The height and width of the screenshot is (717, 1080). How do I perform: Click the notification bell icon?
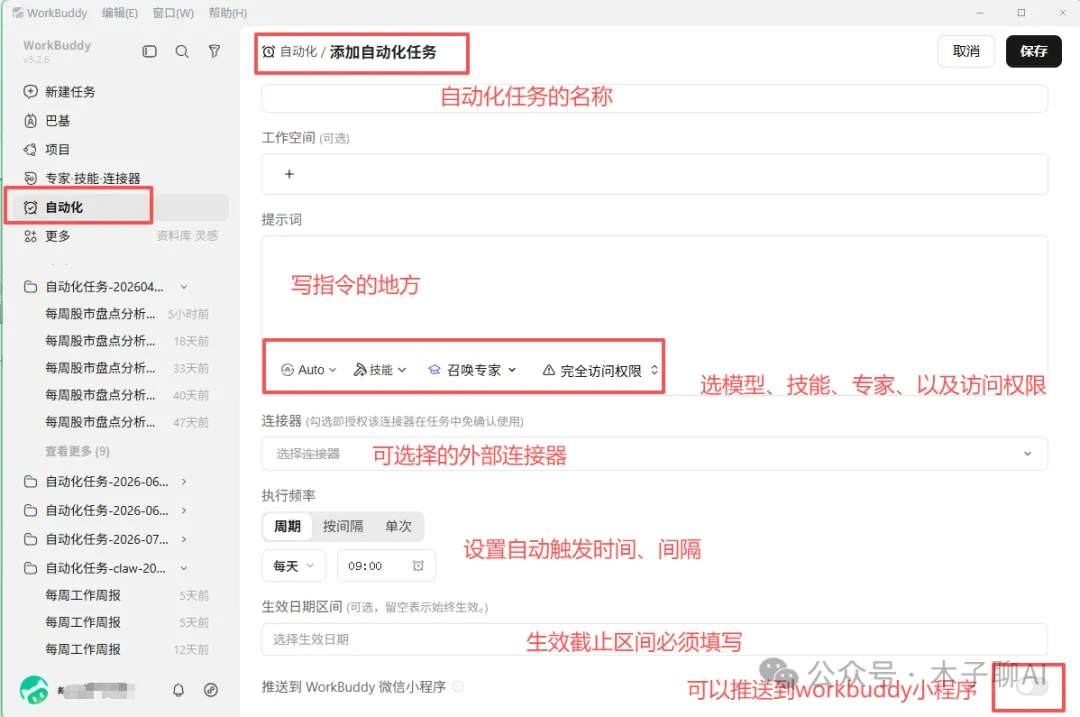pyautogui.click(x=178, y=689)
